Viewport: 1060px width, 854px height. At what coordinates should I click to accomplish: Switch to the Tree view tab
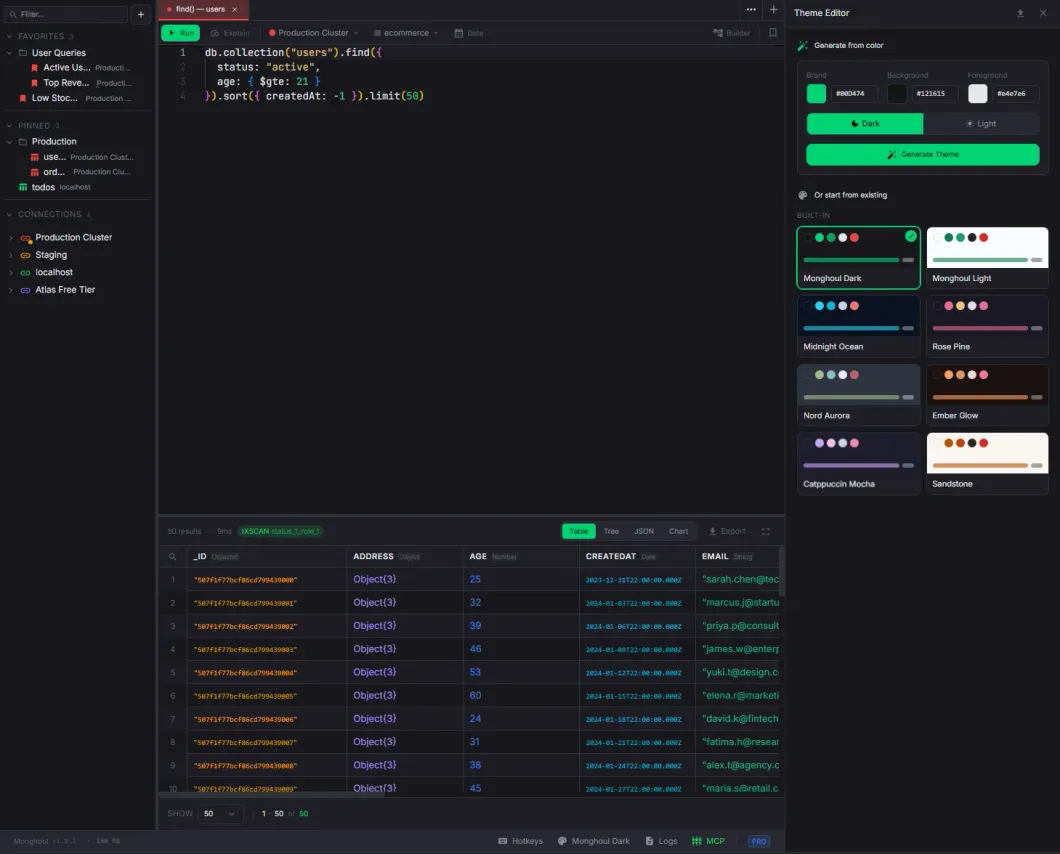(x=611, y=531)
